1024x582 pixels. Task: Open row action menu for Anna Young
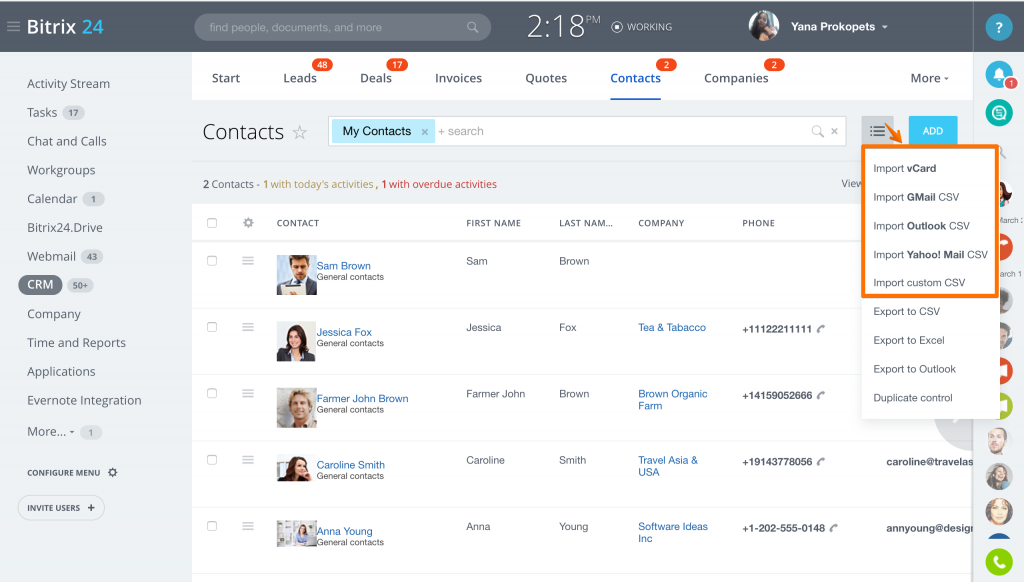248,526
